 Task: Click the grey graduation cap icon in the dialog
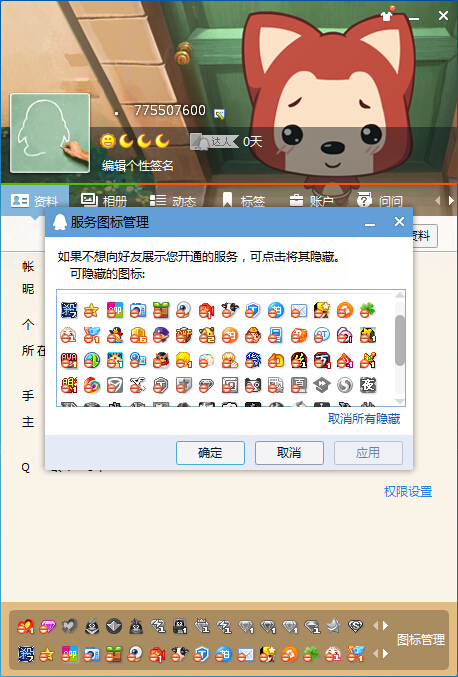click(322, 385)
